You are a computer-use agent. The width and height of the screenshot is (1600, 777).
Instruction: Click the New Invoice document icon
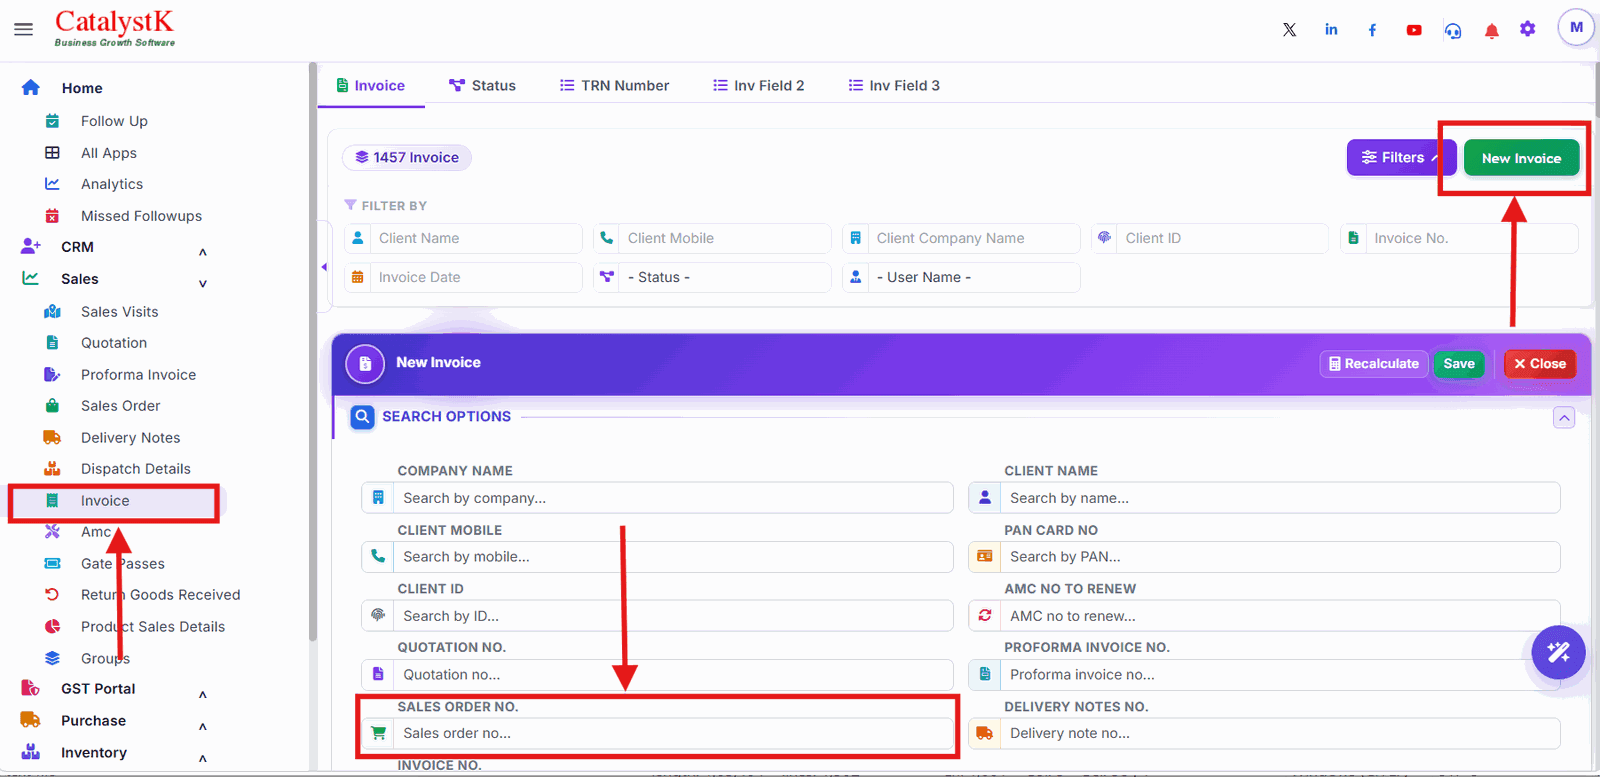(x=365, y=364)
